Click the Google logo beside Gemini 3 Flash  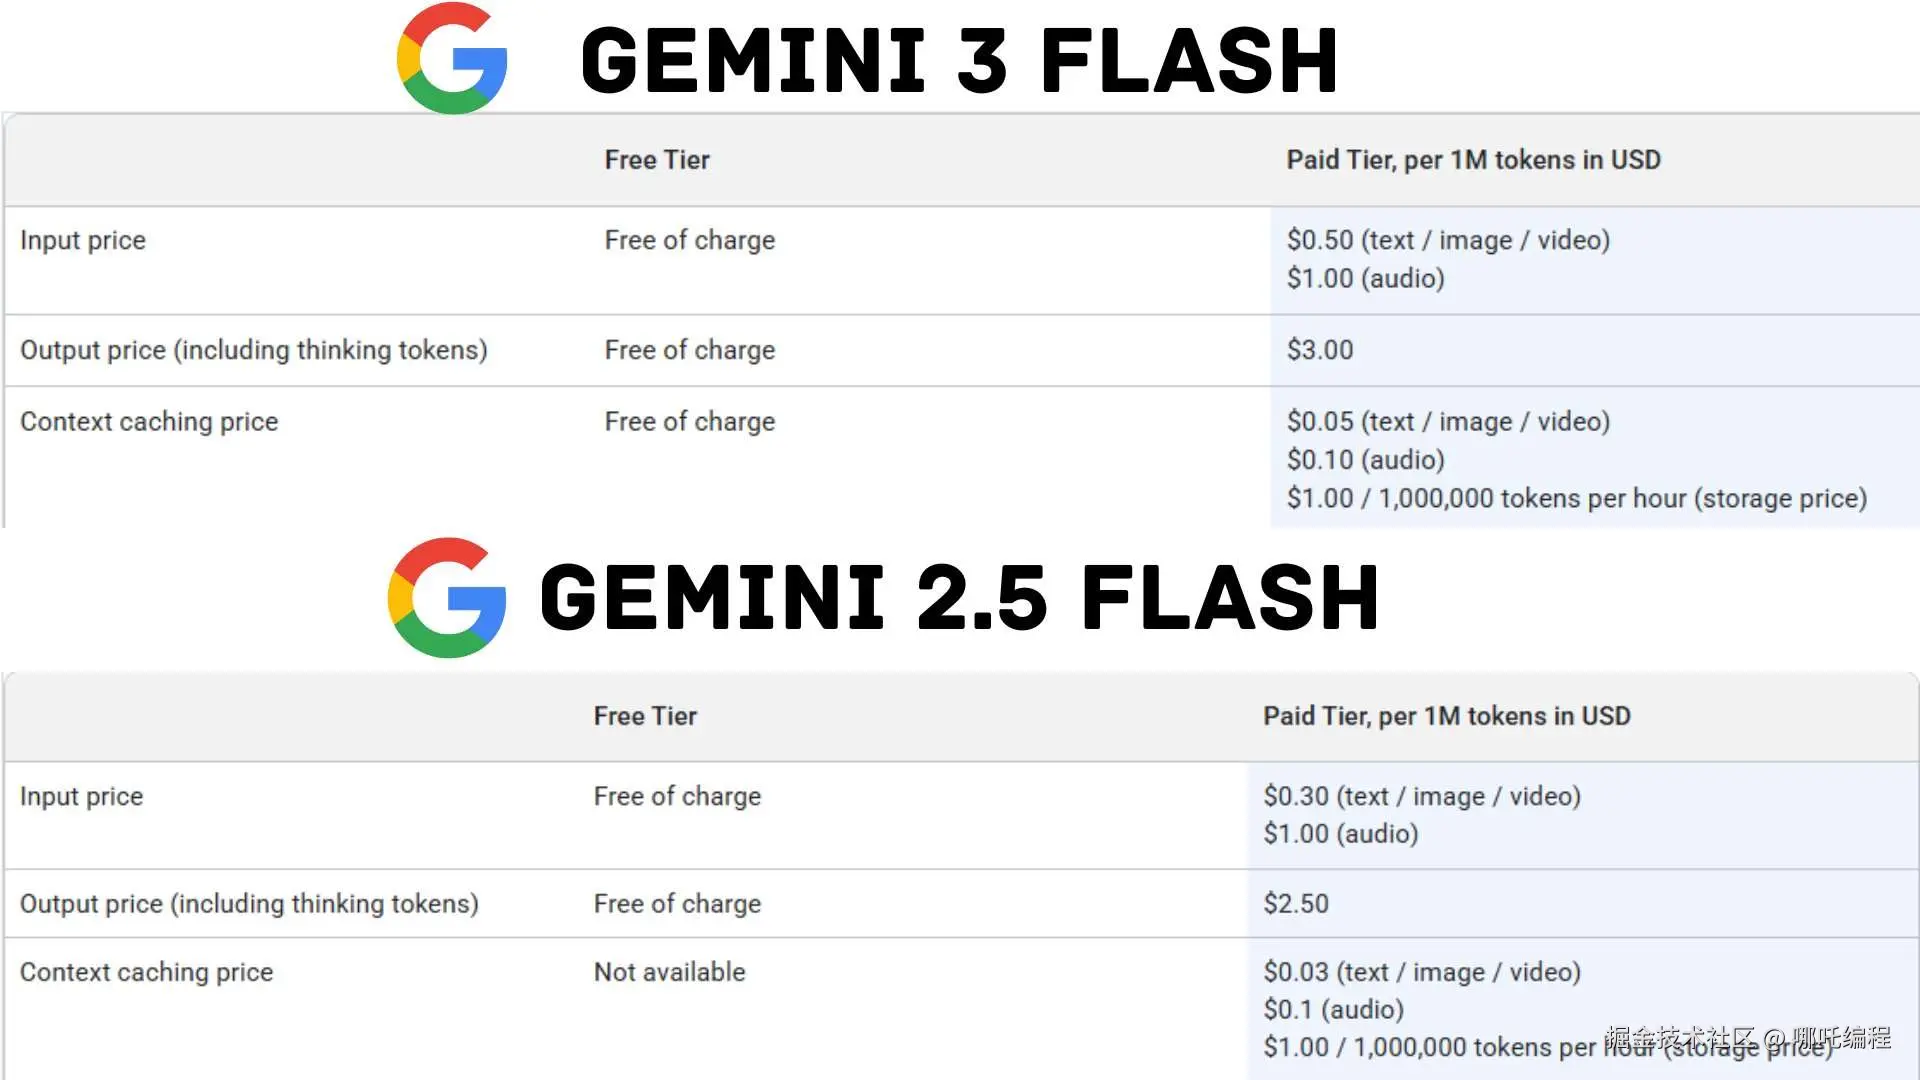point(452,58)
